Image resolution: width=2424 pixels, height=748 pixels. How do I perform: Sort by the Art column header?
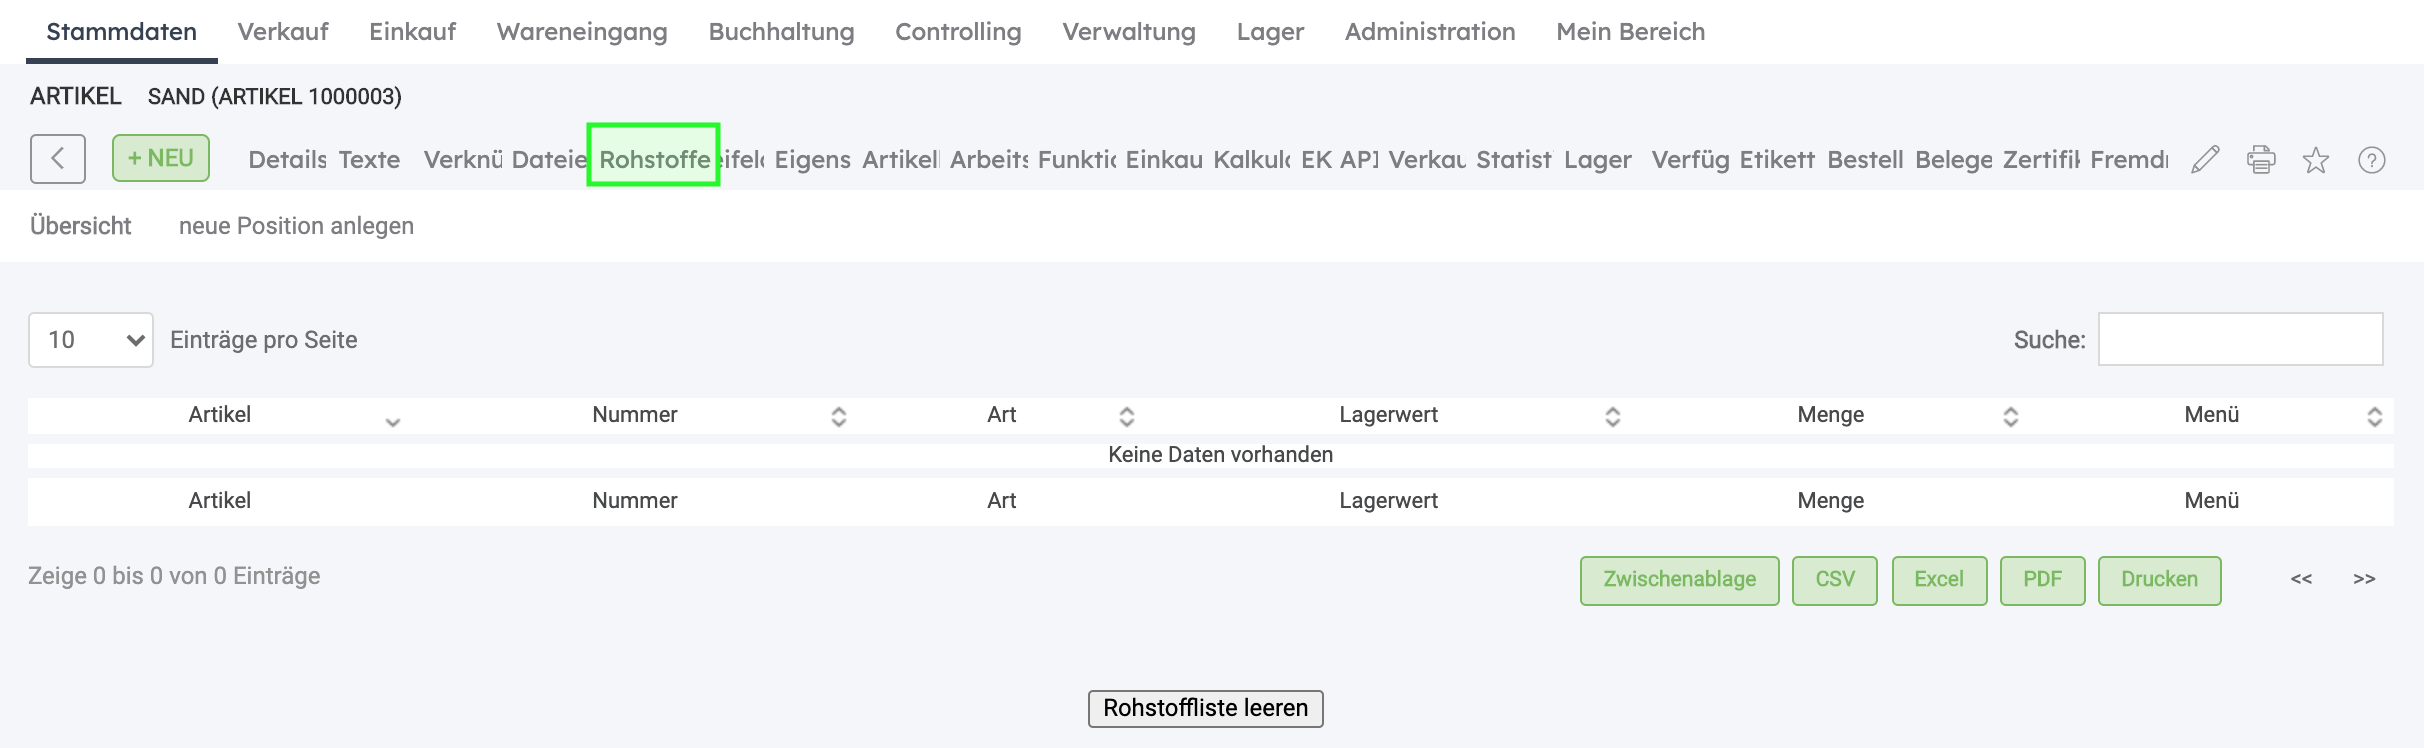(x=1002, y=415)
